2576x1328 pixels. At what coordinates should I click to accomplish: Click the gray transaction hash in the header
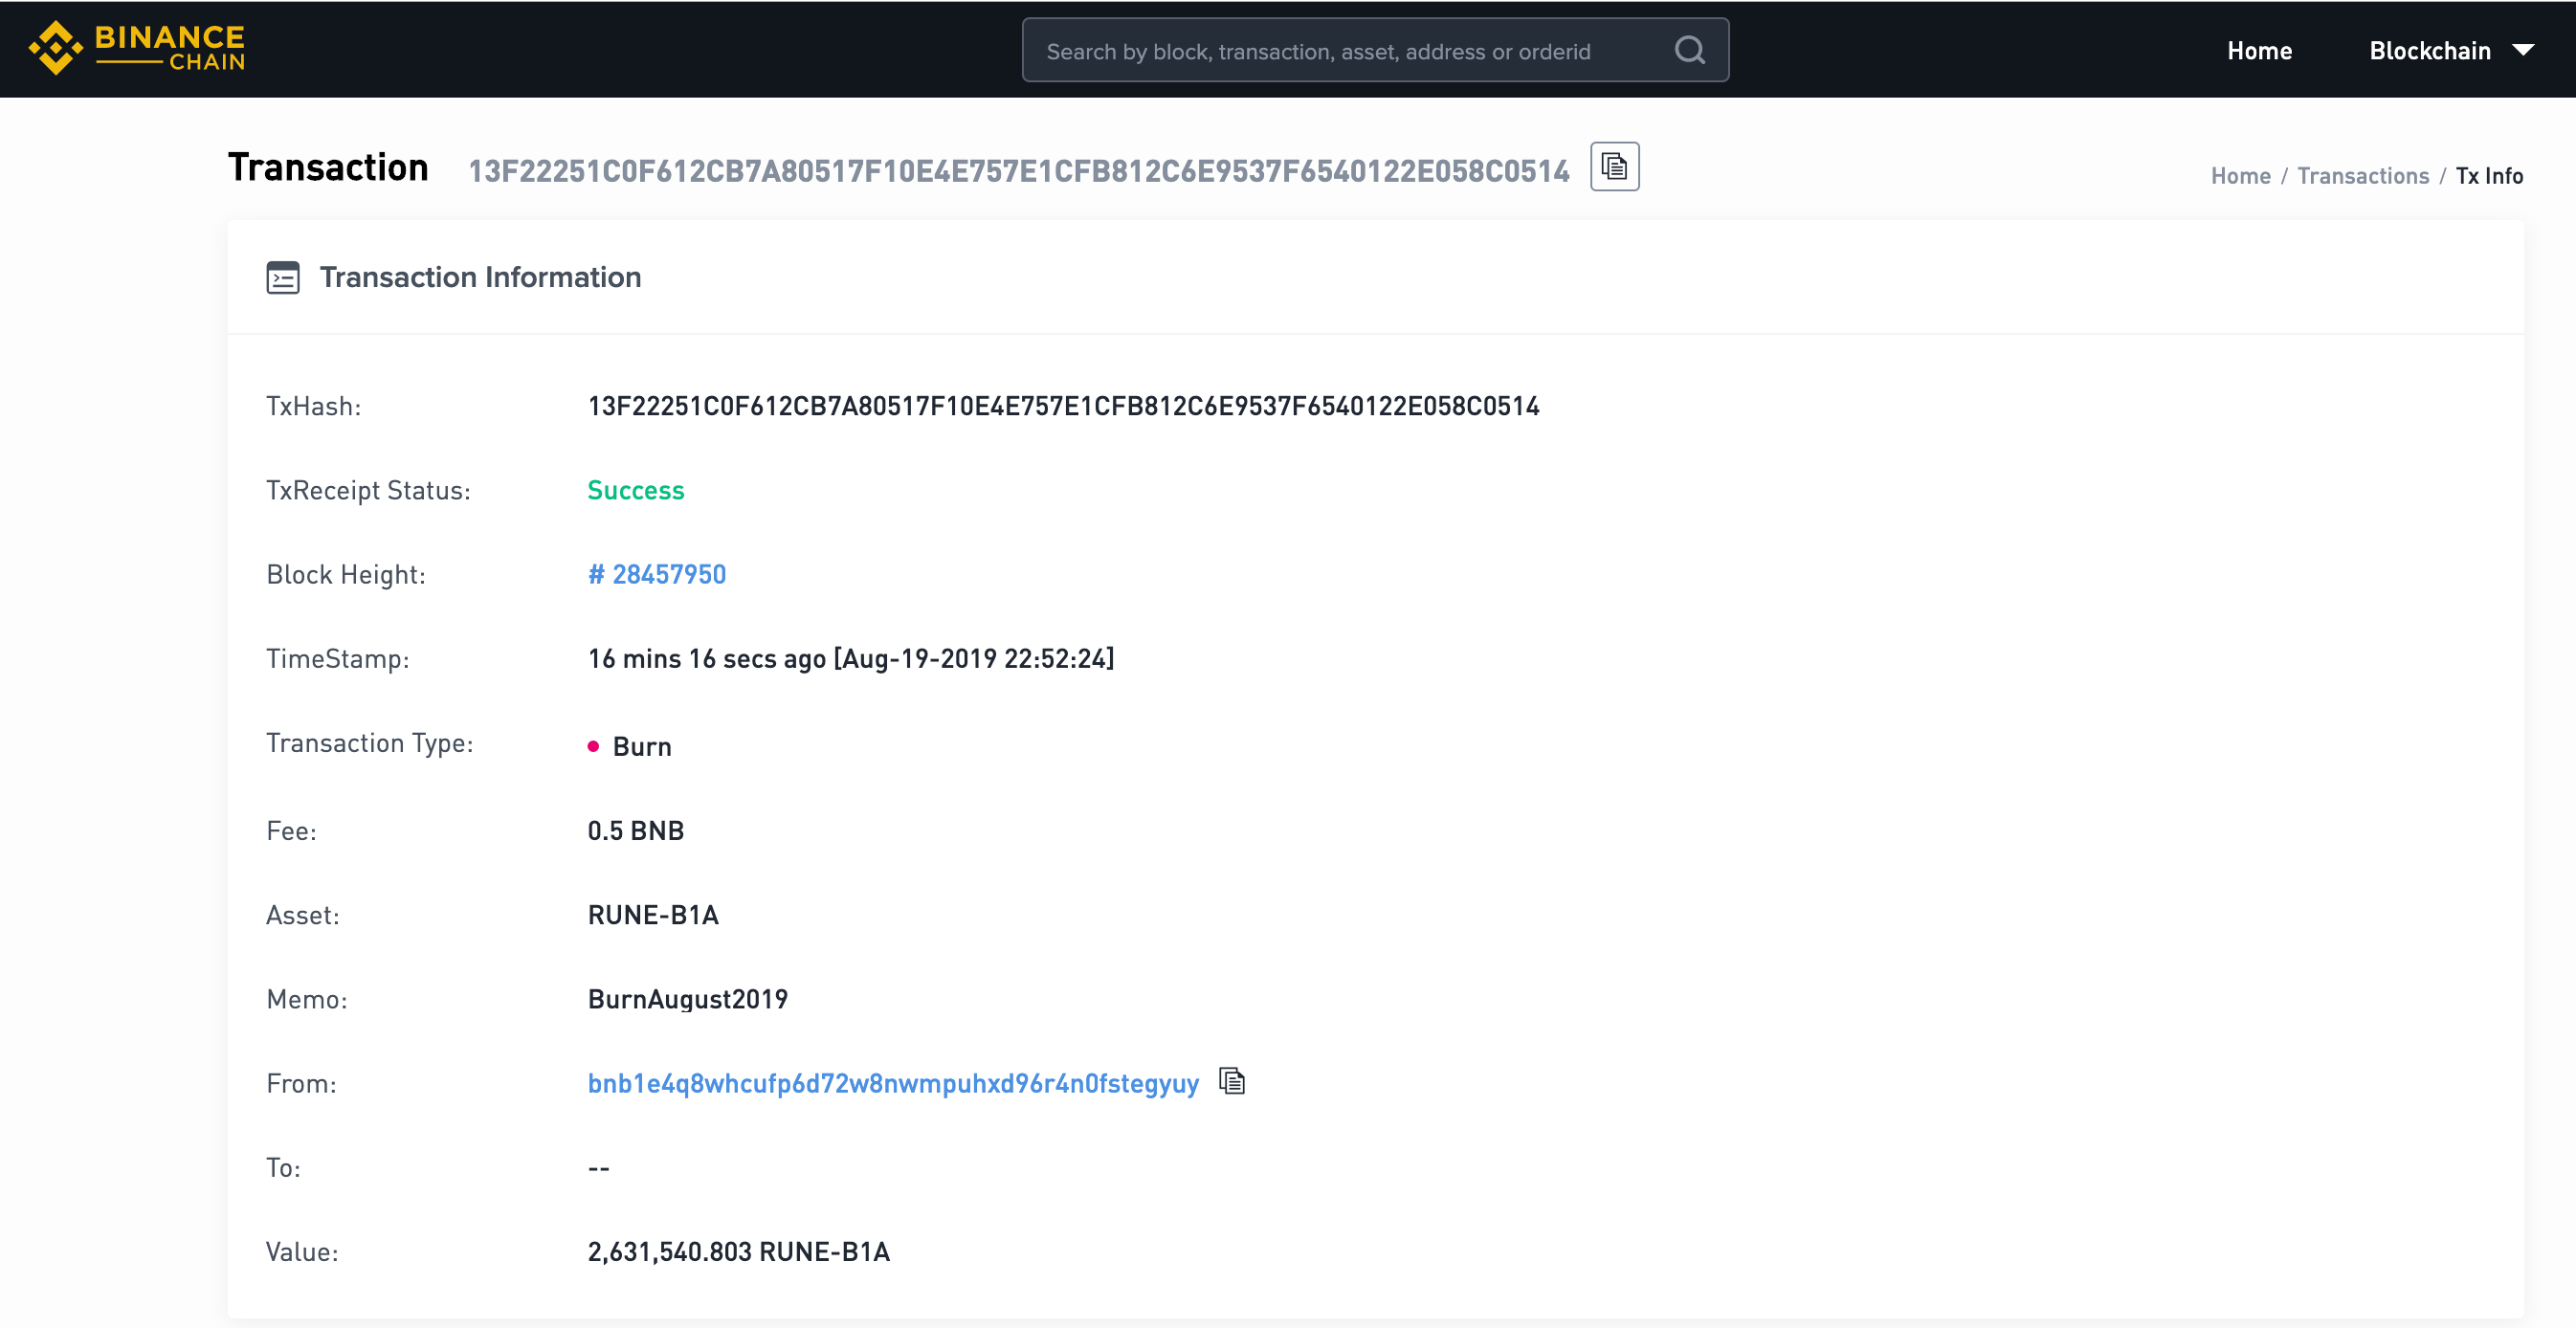1018,171
